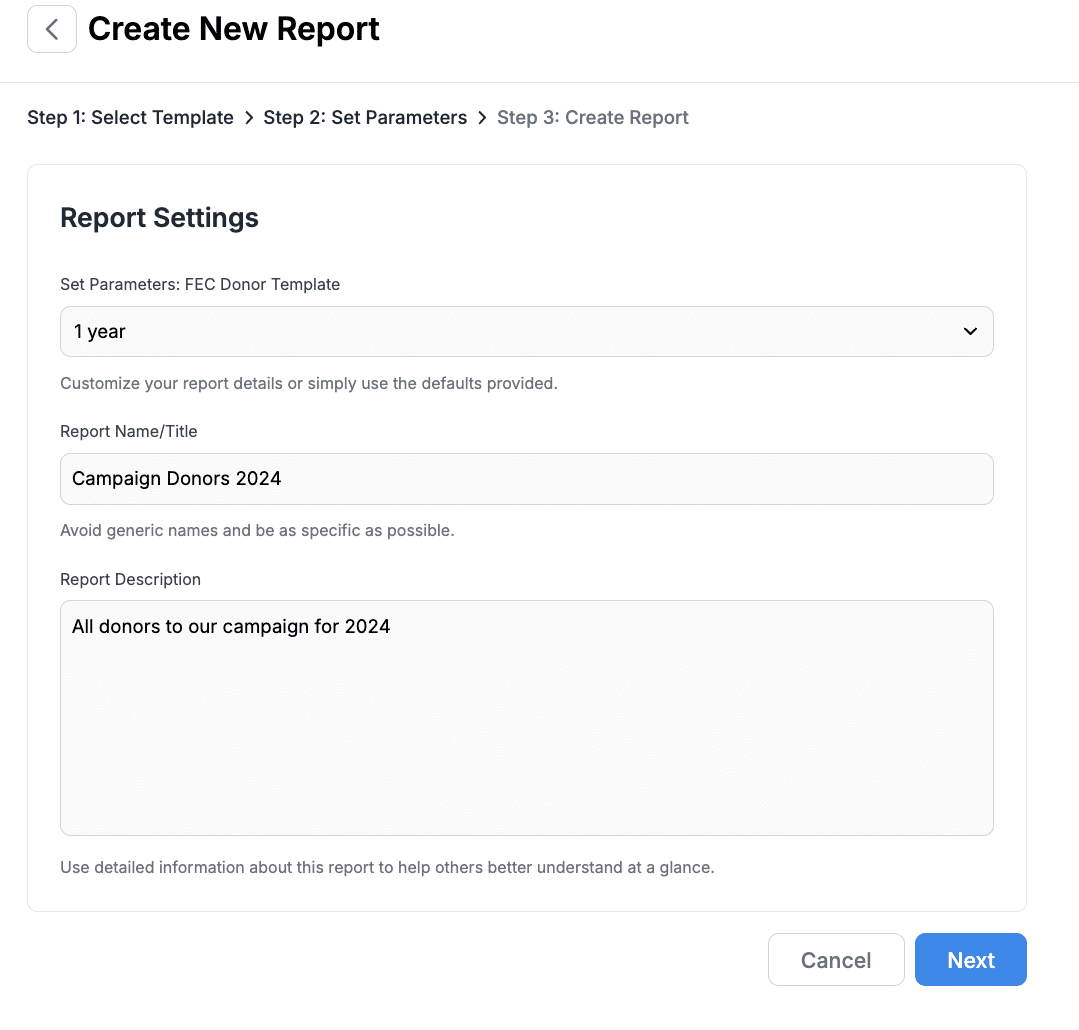The height and width of the screenshot is (1030, 1079).
Task: Select Step 2: Set Parameters breadcrumb
Action: (365, 118)
